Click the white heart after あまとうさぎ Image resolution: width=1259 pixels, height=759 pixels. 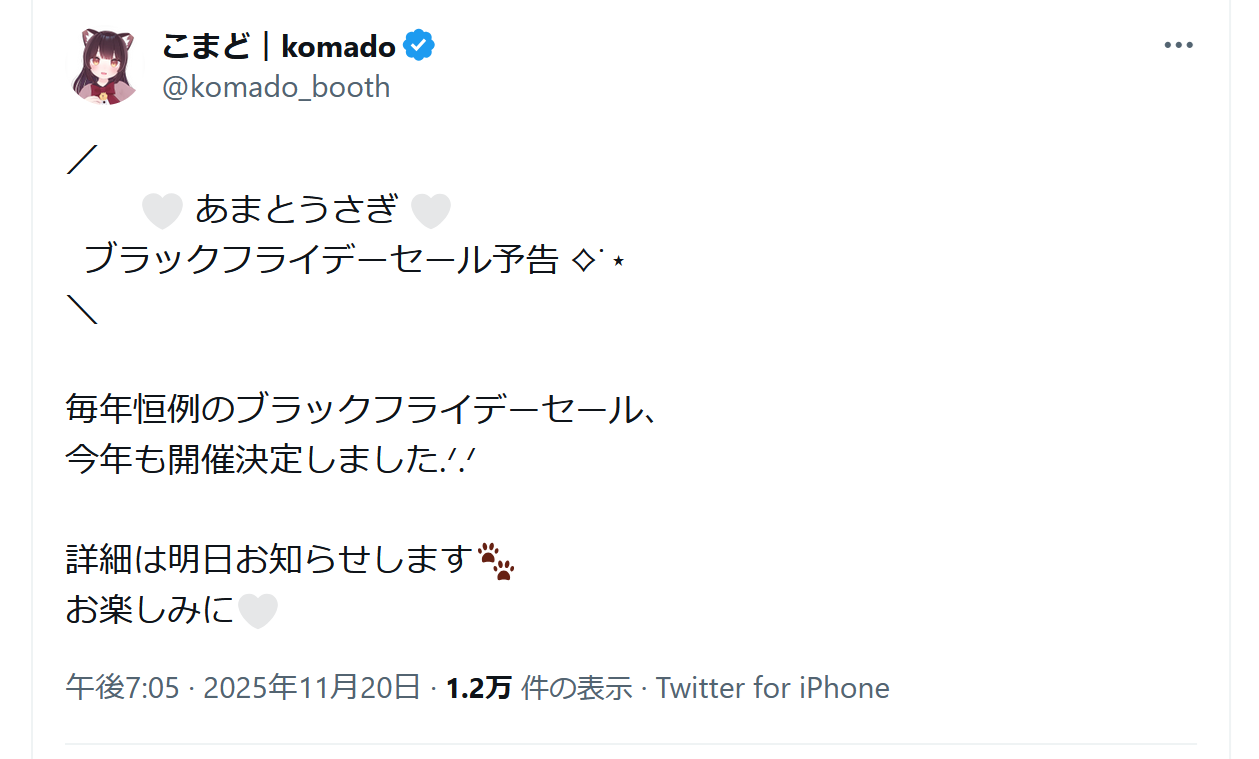[x=431, y=211]
